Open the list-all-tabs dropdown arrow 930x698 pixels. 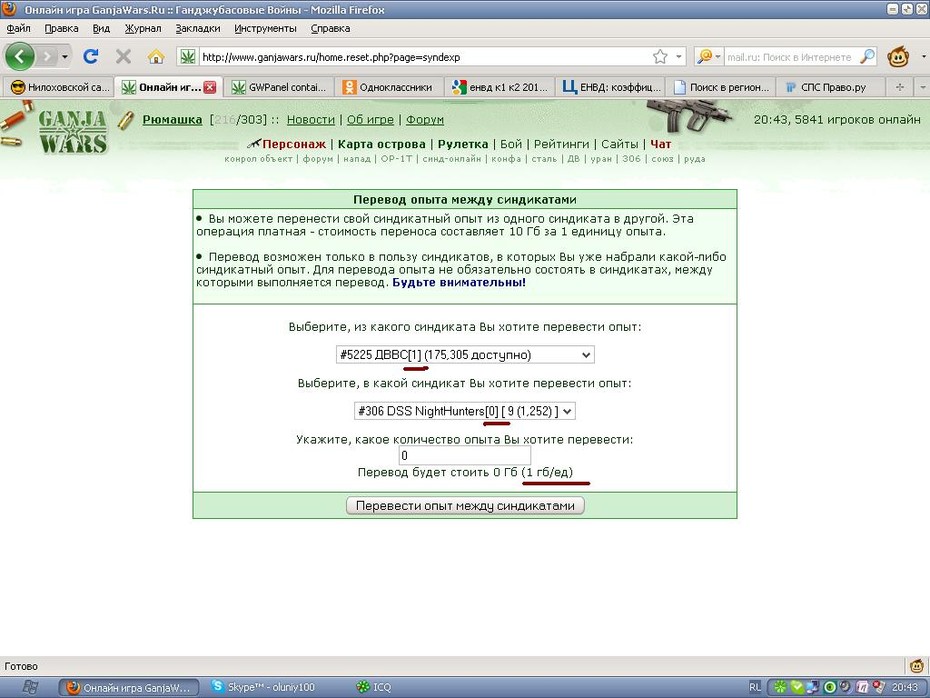point(922,87)
